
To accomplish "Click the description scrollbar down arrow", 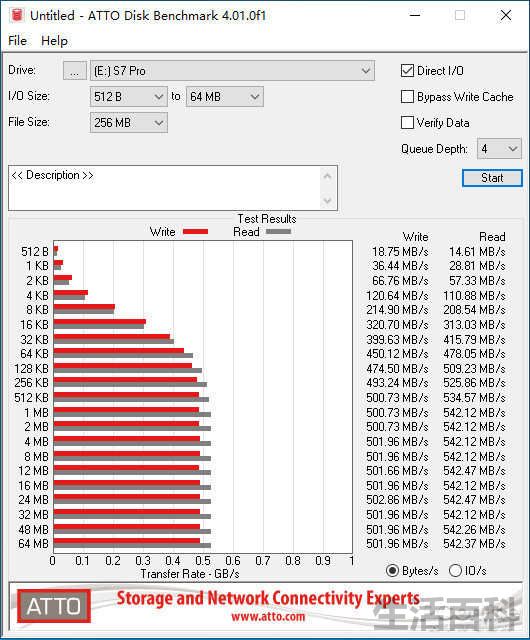I will coord(327,200).
